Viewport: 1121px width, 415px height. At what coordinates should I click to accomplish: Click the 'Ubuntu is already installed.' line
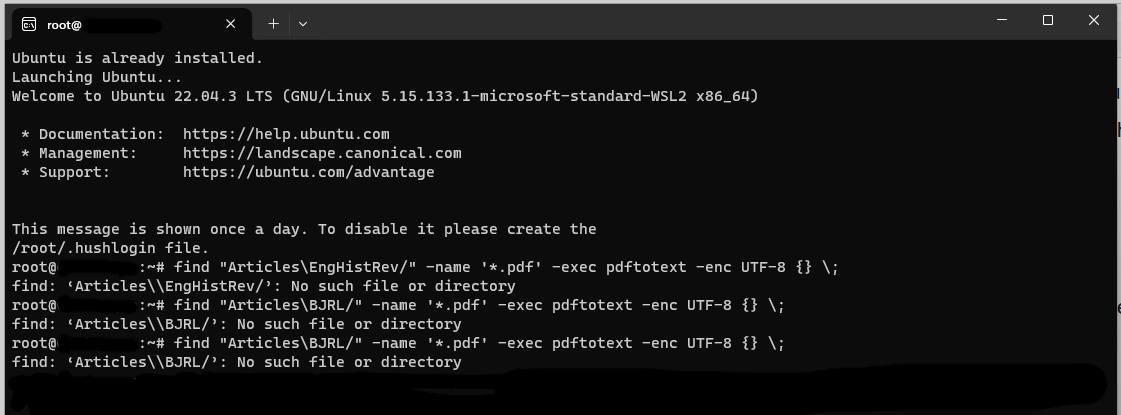point(137,58)
